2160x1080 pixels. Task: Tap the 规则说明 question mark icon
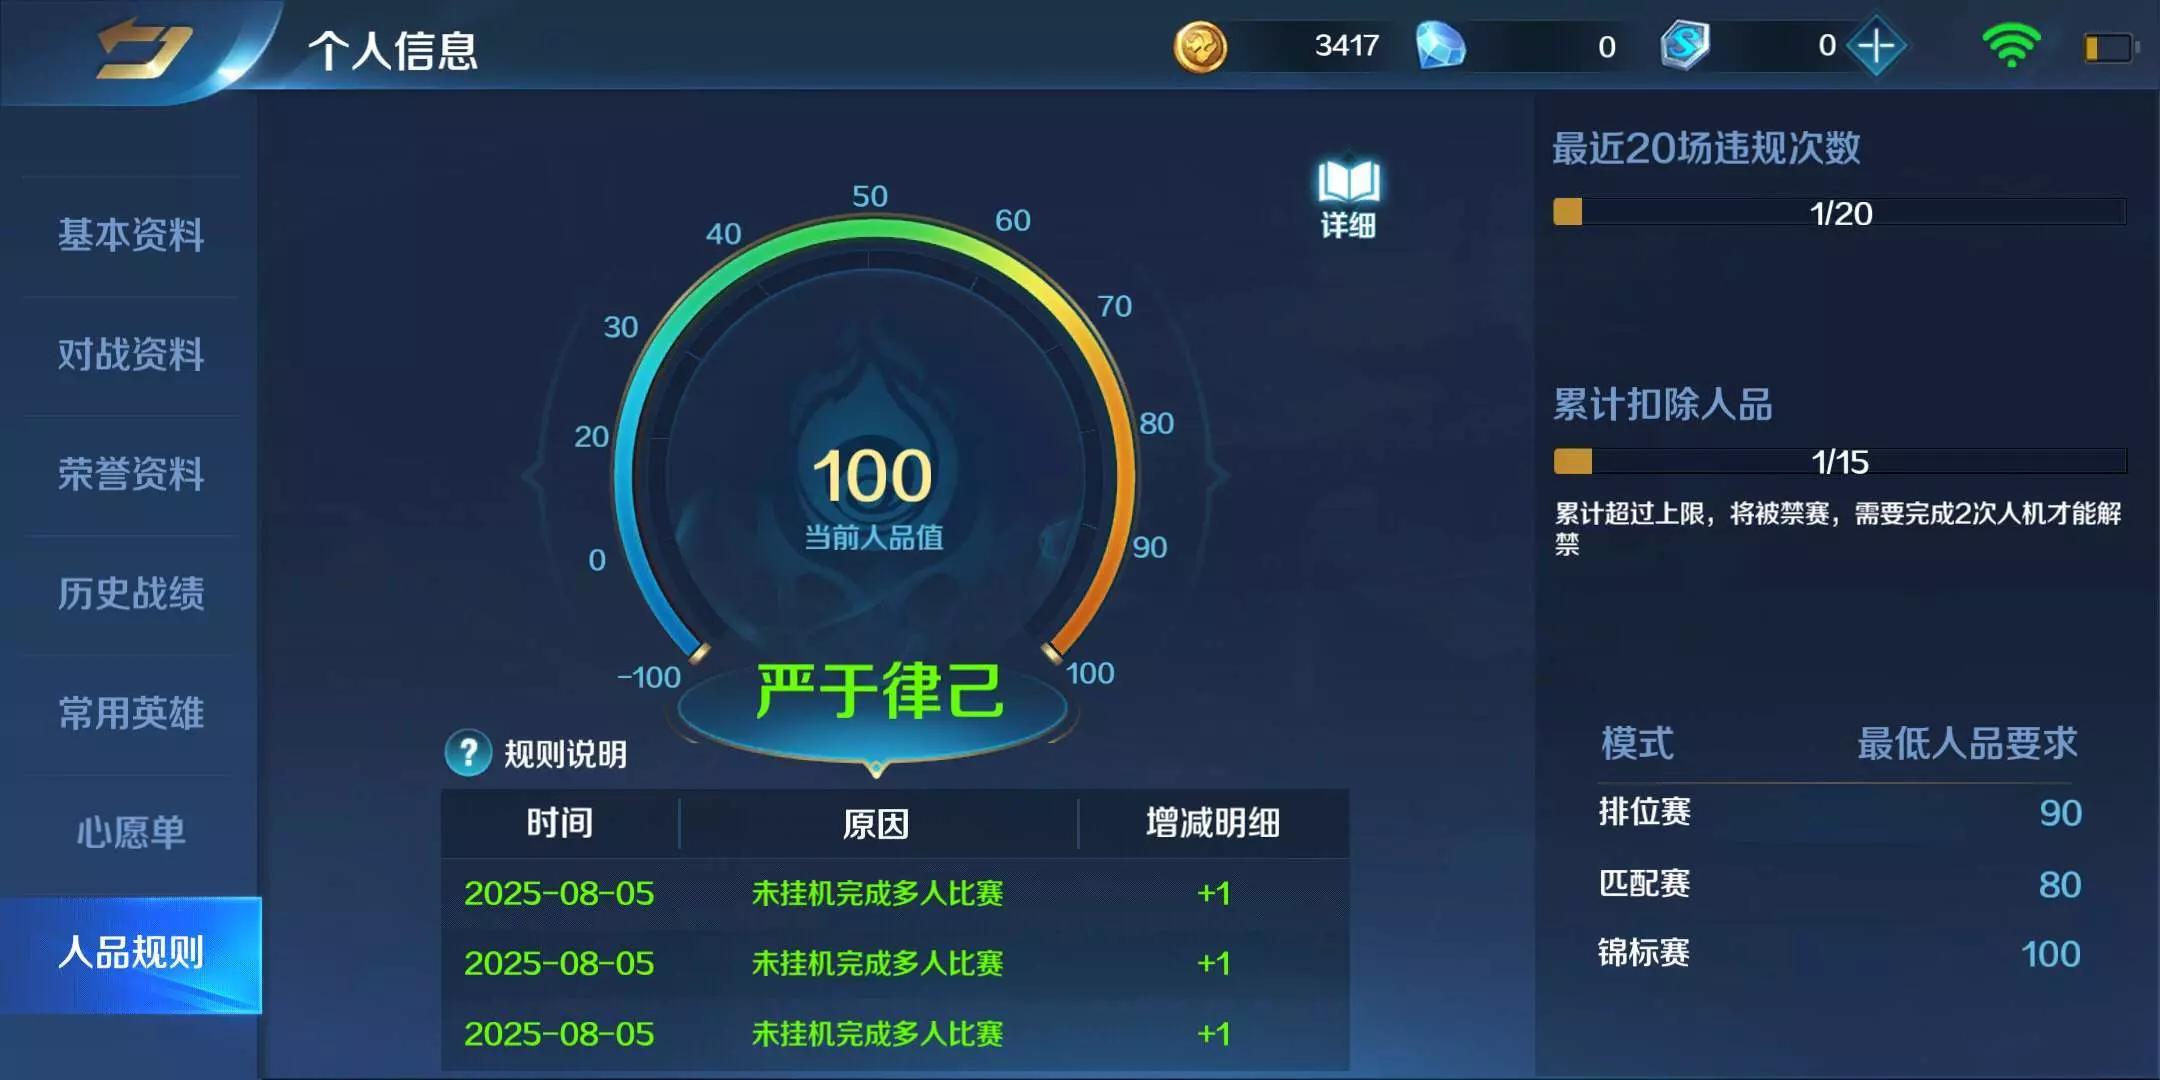pos(468,753)
